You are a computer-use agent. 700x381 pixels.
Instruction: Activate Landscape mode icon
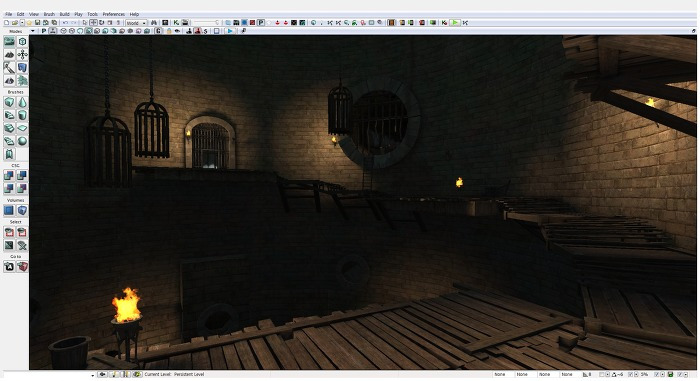coord(9,80)
